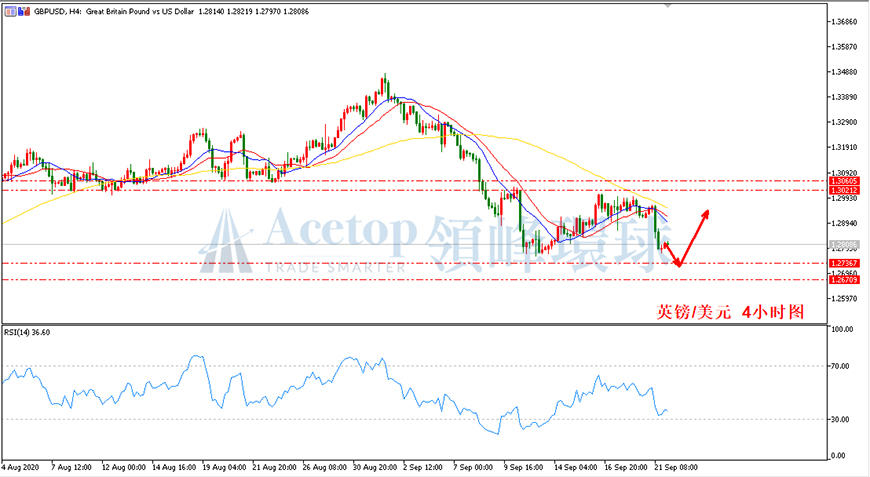
Task: Click the 1.34880 price axis label
Action: (844, 72)
